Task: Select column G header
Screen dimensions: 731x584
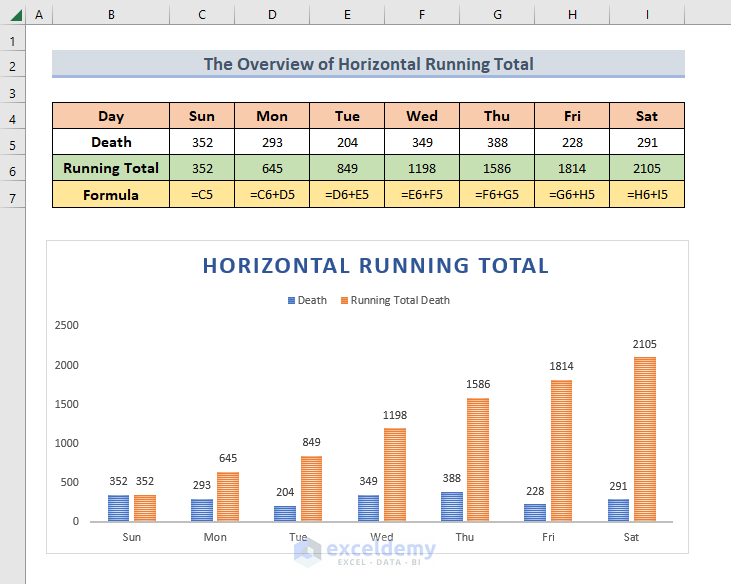Action: click(497, 14)
